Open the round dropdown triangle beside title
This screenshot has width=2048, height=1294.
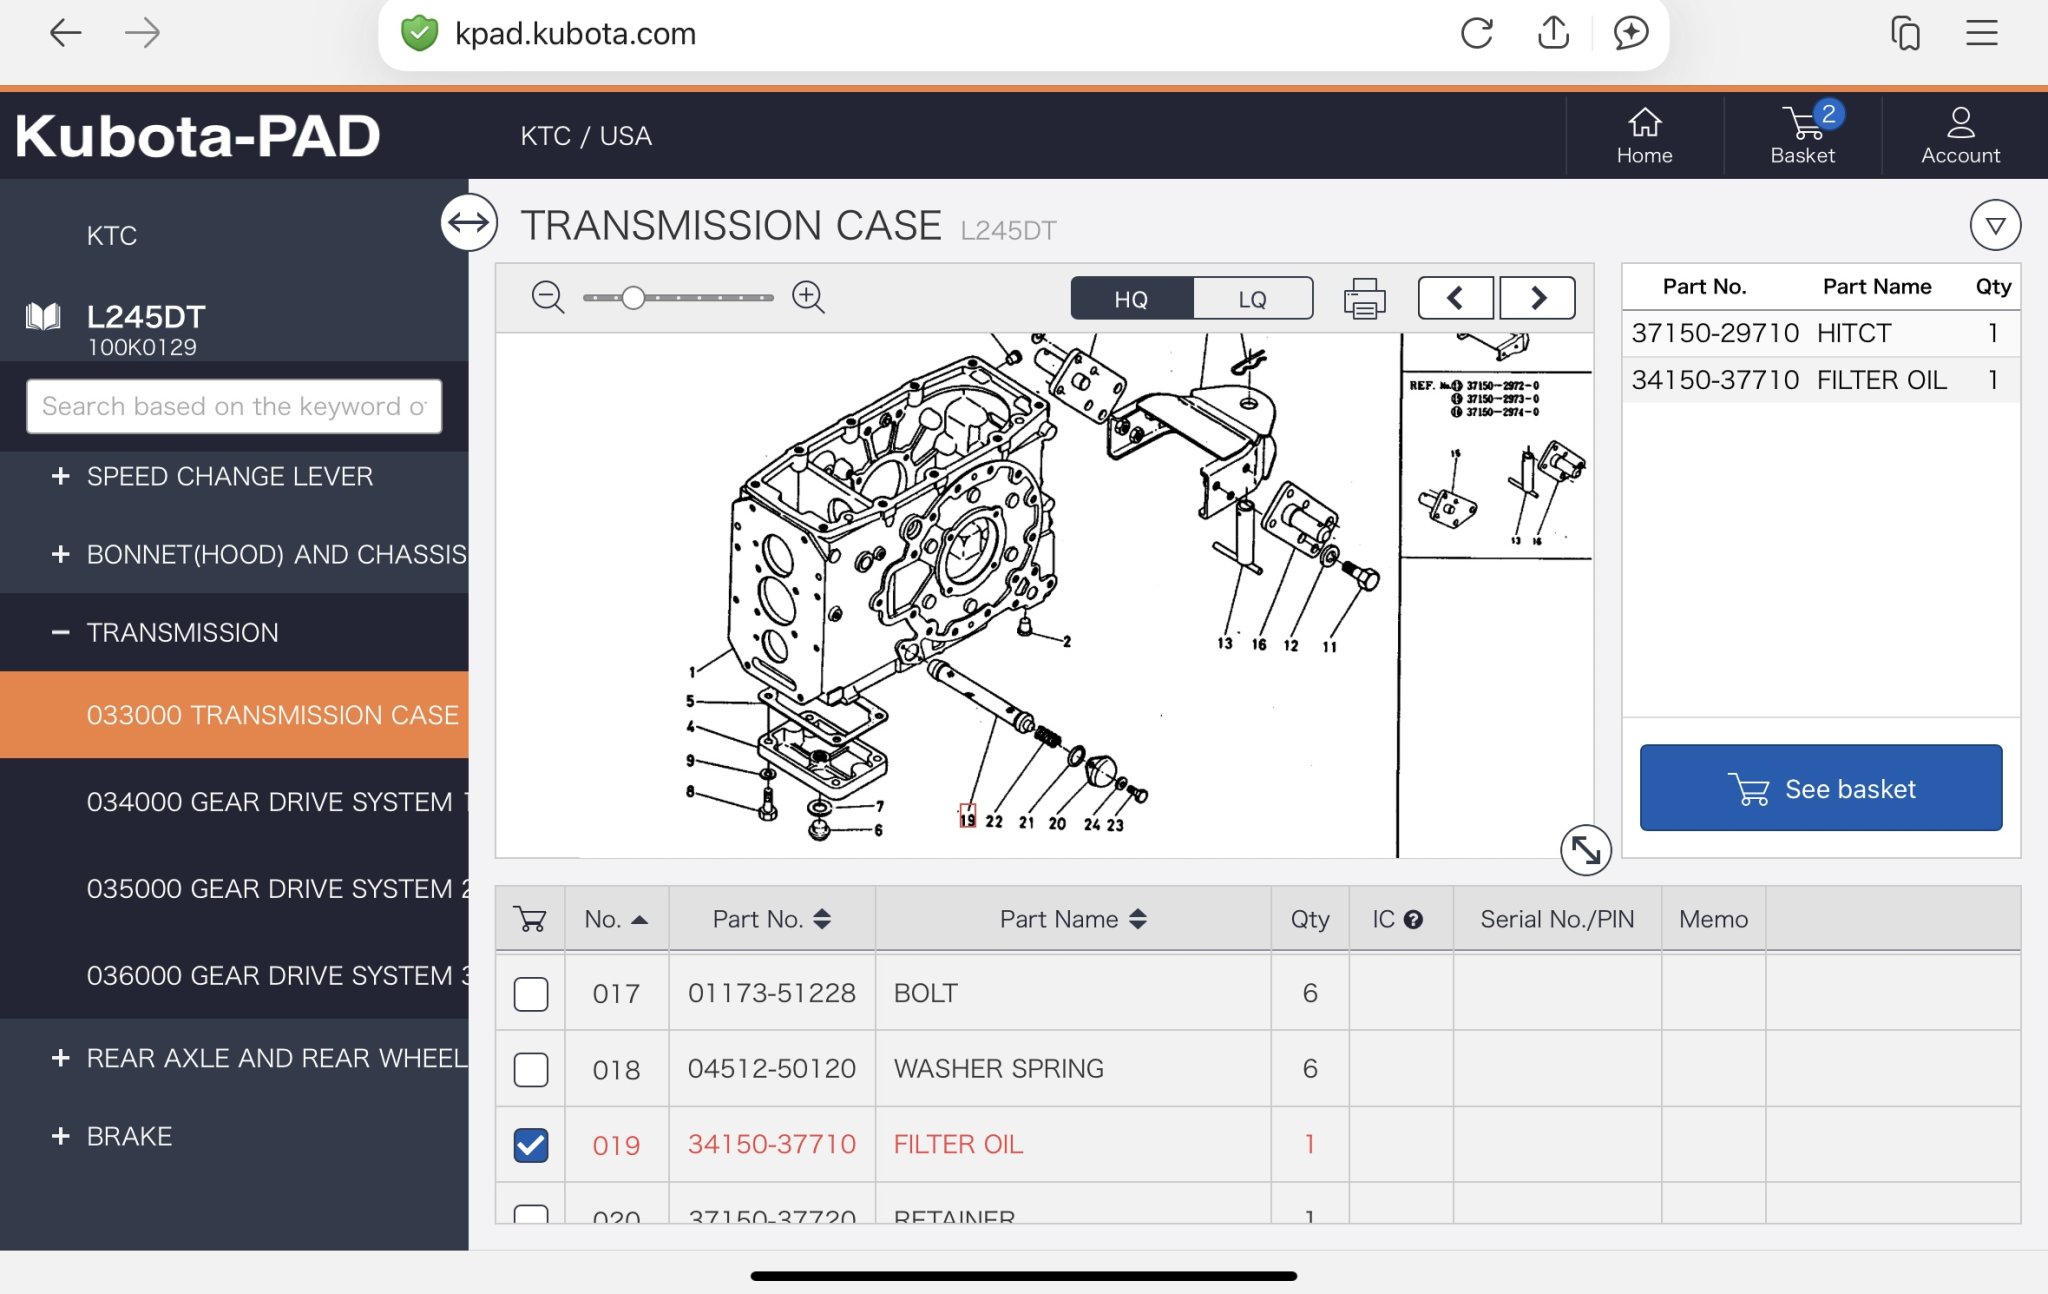1995,225
